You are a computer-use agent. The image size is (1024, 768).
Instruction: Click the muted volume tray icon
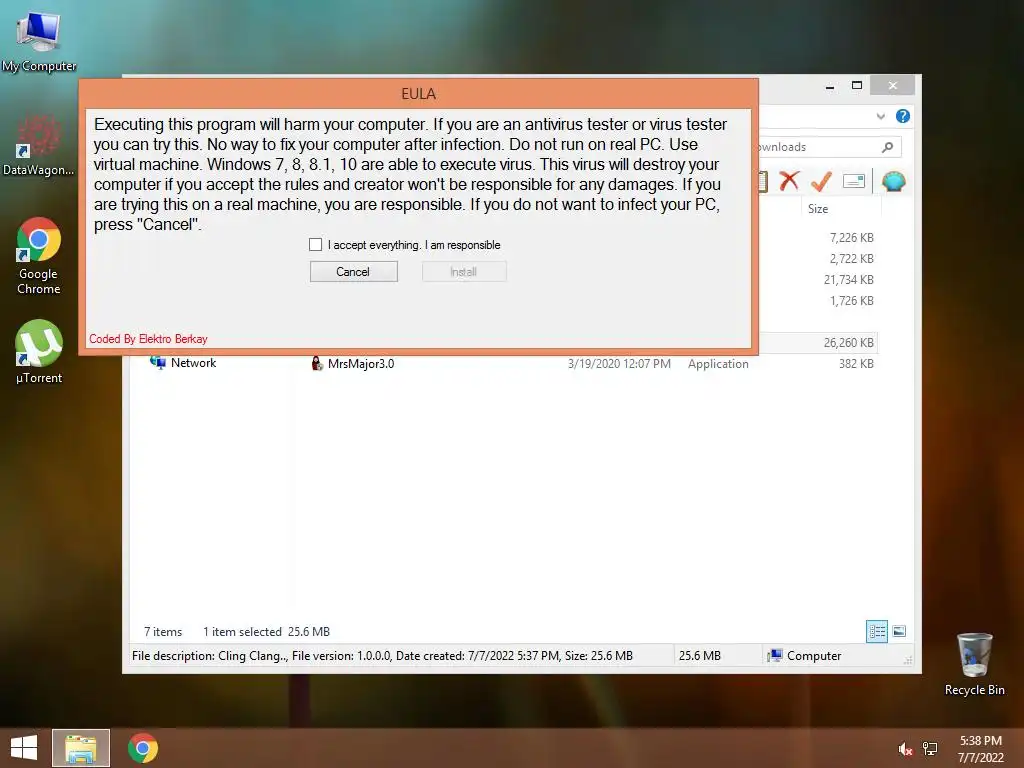[905, 749]
